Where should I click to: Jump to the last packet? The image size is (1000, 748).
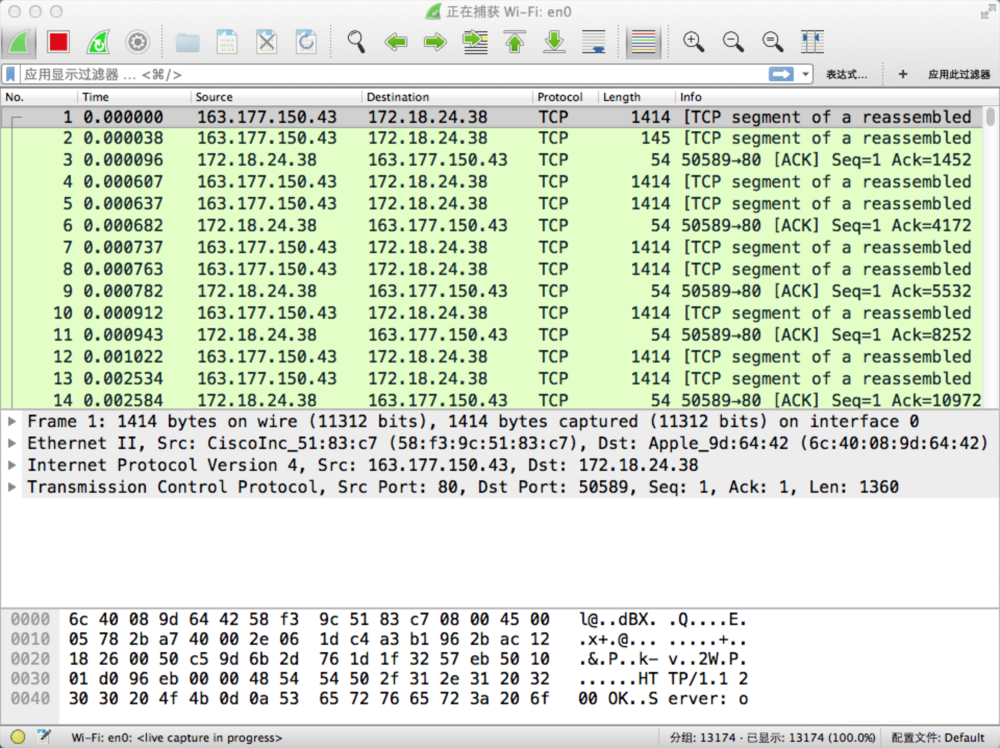[554, 42]
